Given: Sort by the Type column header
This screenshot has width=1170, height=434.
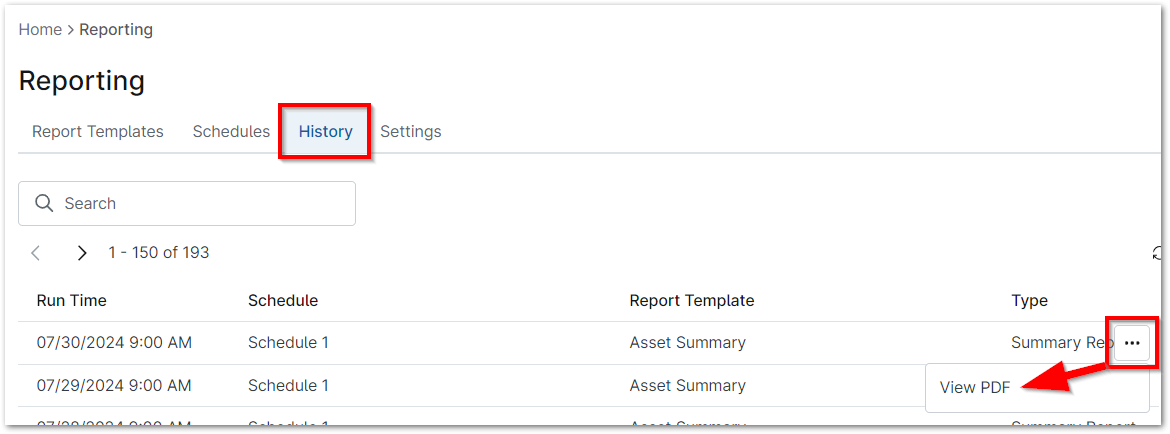Looking at the screenshot, I should point(1029,300).
